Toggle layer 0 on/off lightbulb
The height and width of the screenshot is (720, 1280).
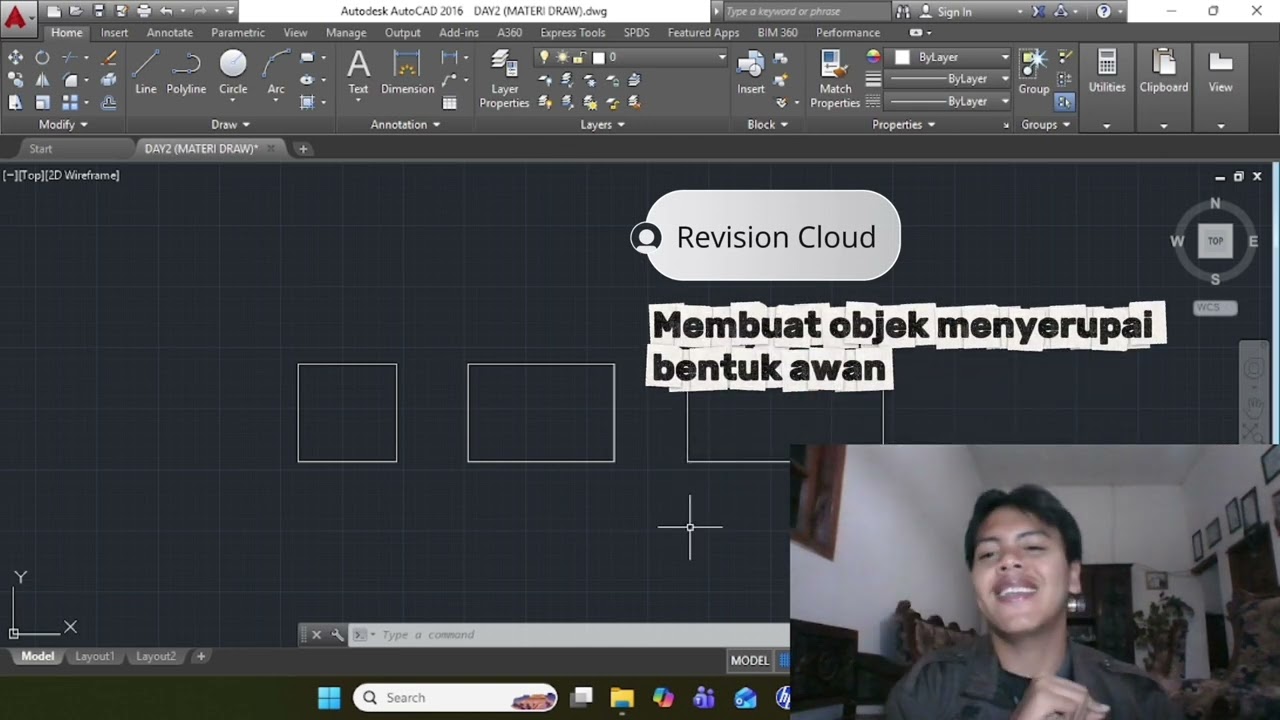[x=544, y=57]
